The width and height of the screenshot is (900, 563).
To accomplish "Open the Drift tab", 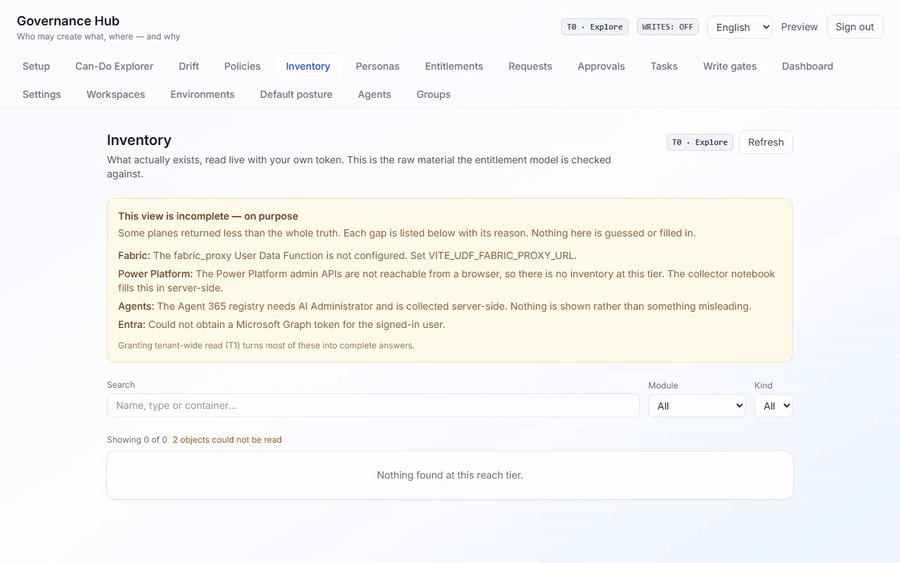I will (x=189, y=66).
